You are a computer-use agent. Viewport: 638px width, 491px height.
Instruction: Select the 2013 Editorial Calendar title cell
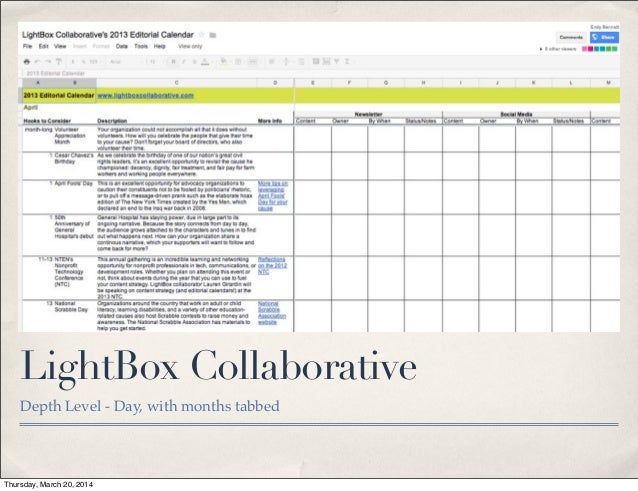pos(59,96)
